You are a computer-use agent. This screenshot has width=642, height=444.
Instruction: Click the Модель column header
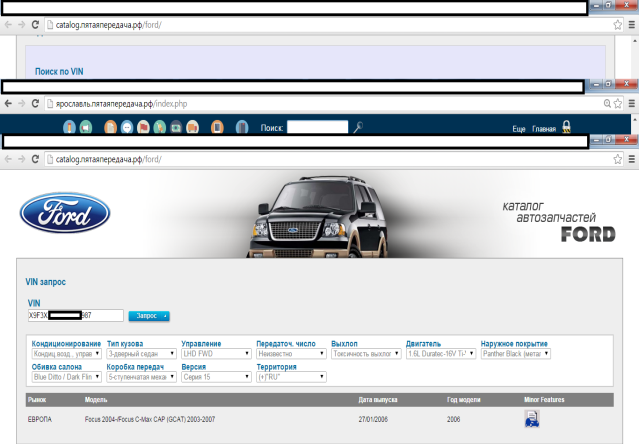pos(96,400)
